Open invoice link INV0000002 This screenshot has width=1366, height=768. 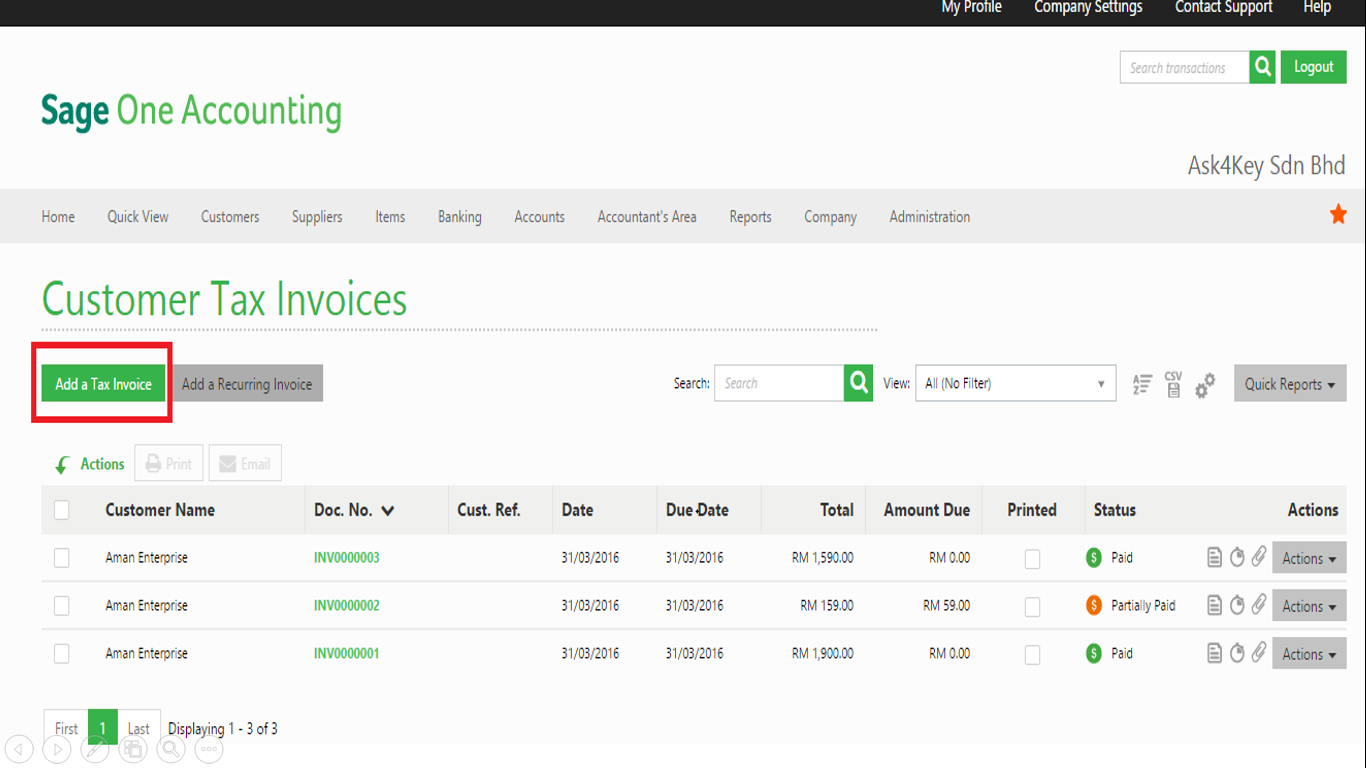[347, 606]
